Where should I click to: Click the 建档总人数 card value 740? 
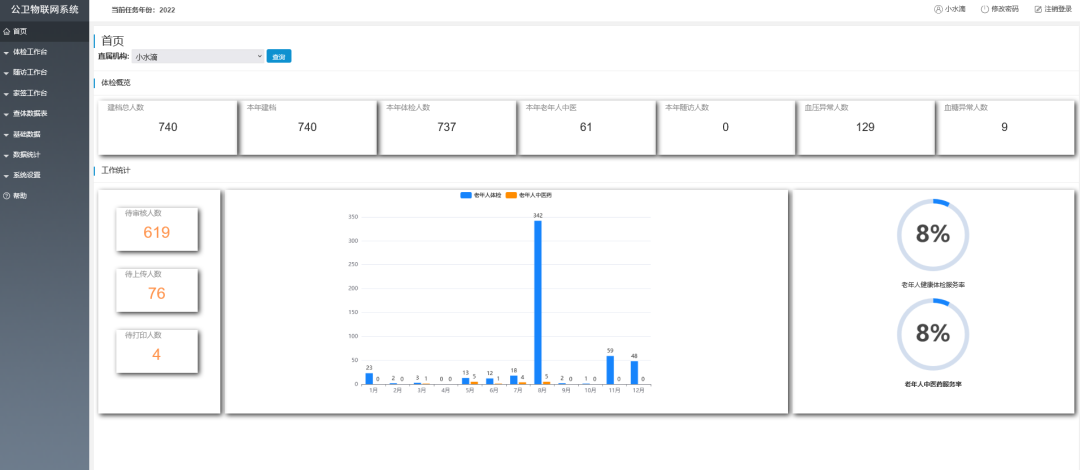tap(168, 127)
